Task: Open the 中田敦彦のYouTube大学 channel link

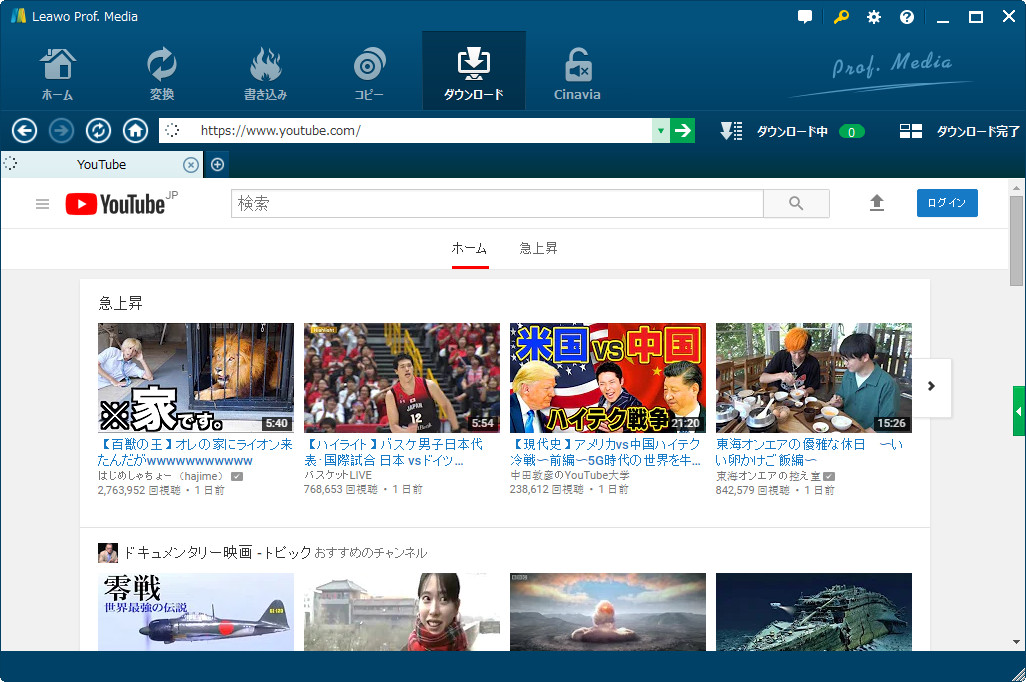Action: coord(569,475)
